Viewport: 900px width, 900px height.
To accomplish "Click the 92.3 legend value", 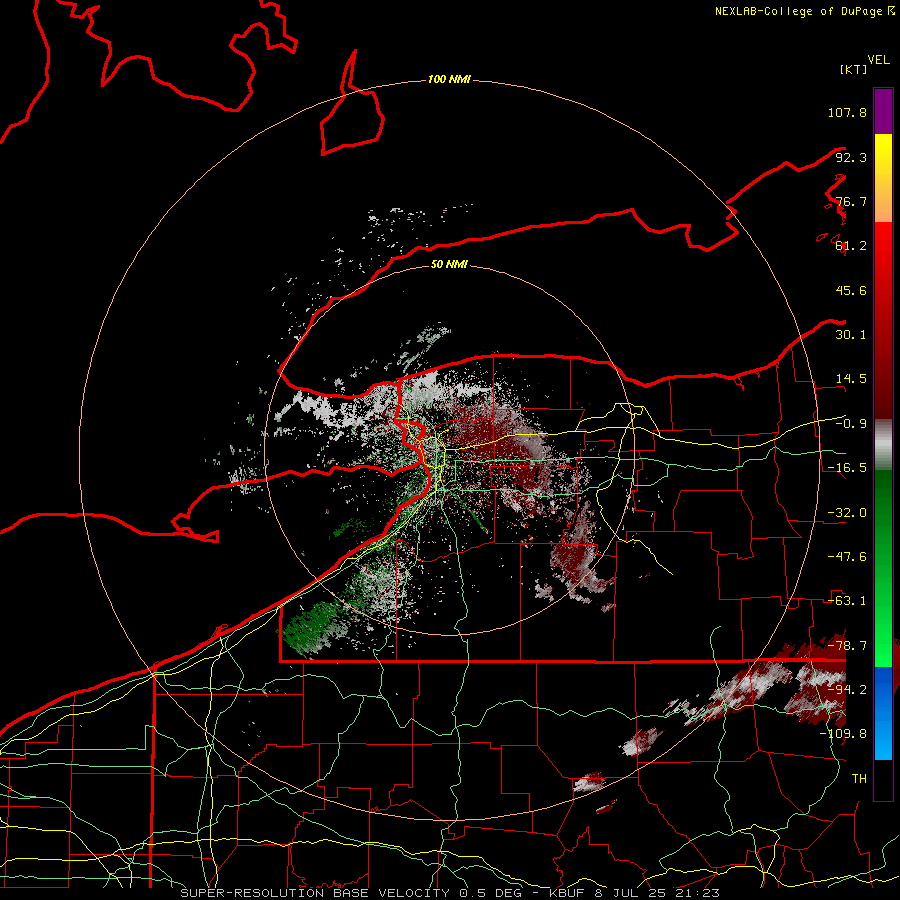I will click(851, 157).
